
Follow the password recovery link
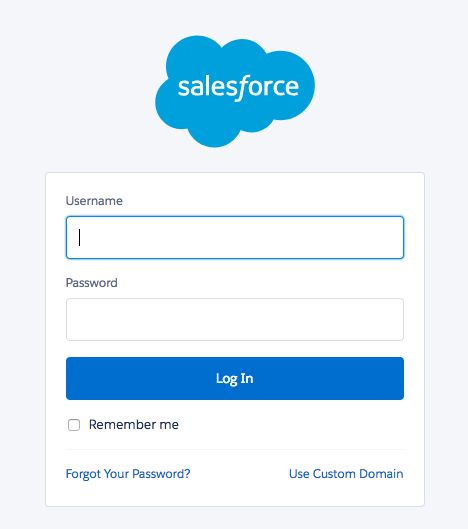[128, 474]
